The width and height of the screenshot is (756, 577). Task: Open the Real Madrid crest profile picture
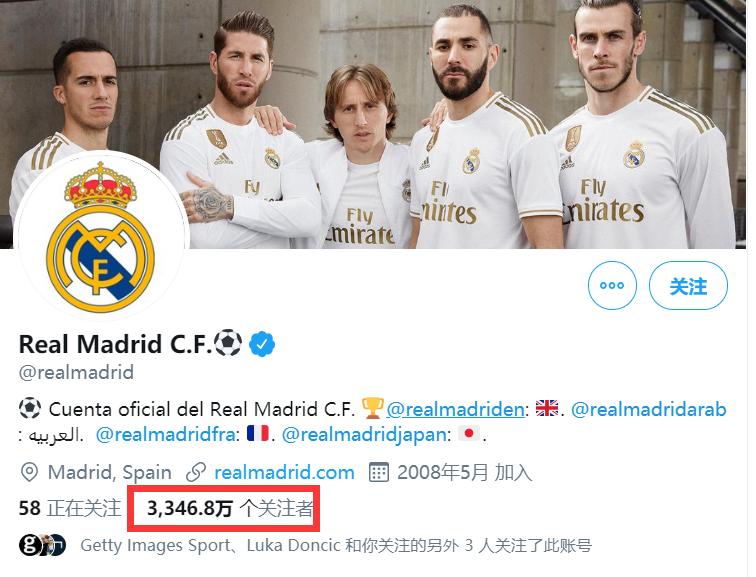[x=101, y=236]
